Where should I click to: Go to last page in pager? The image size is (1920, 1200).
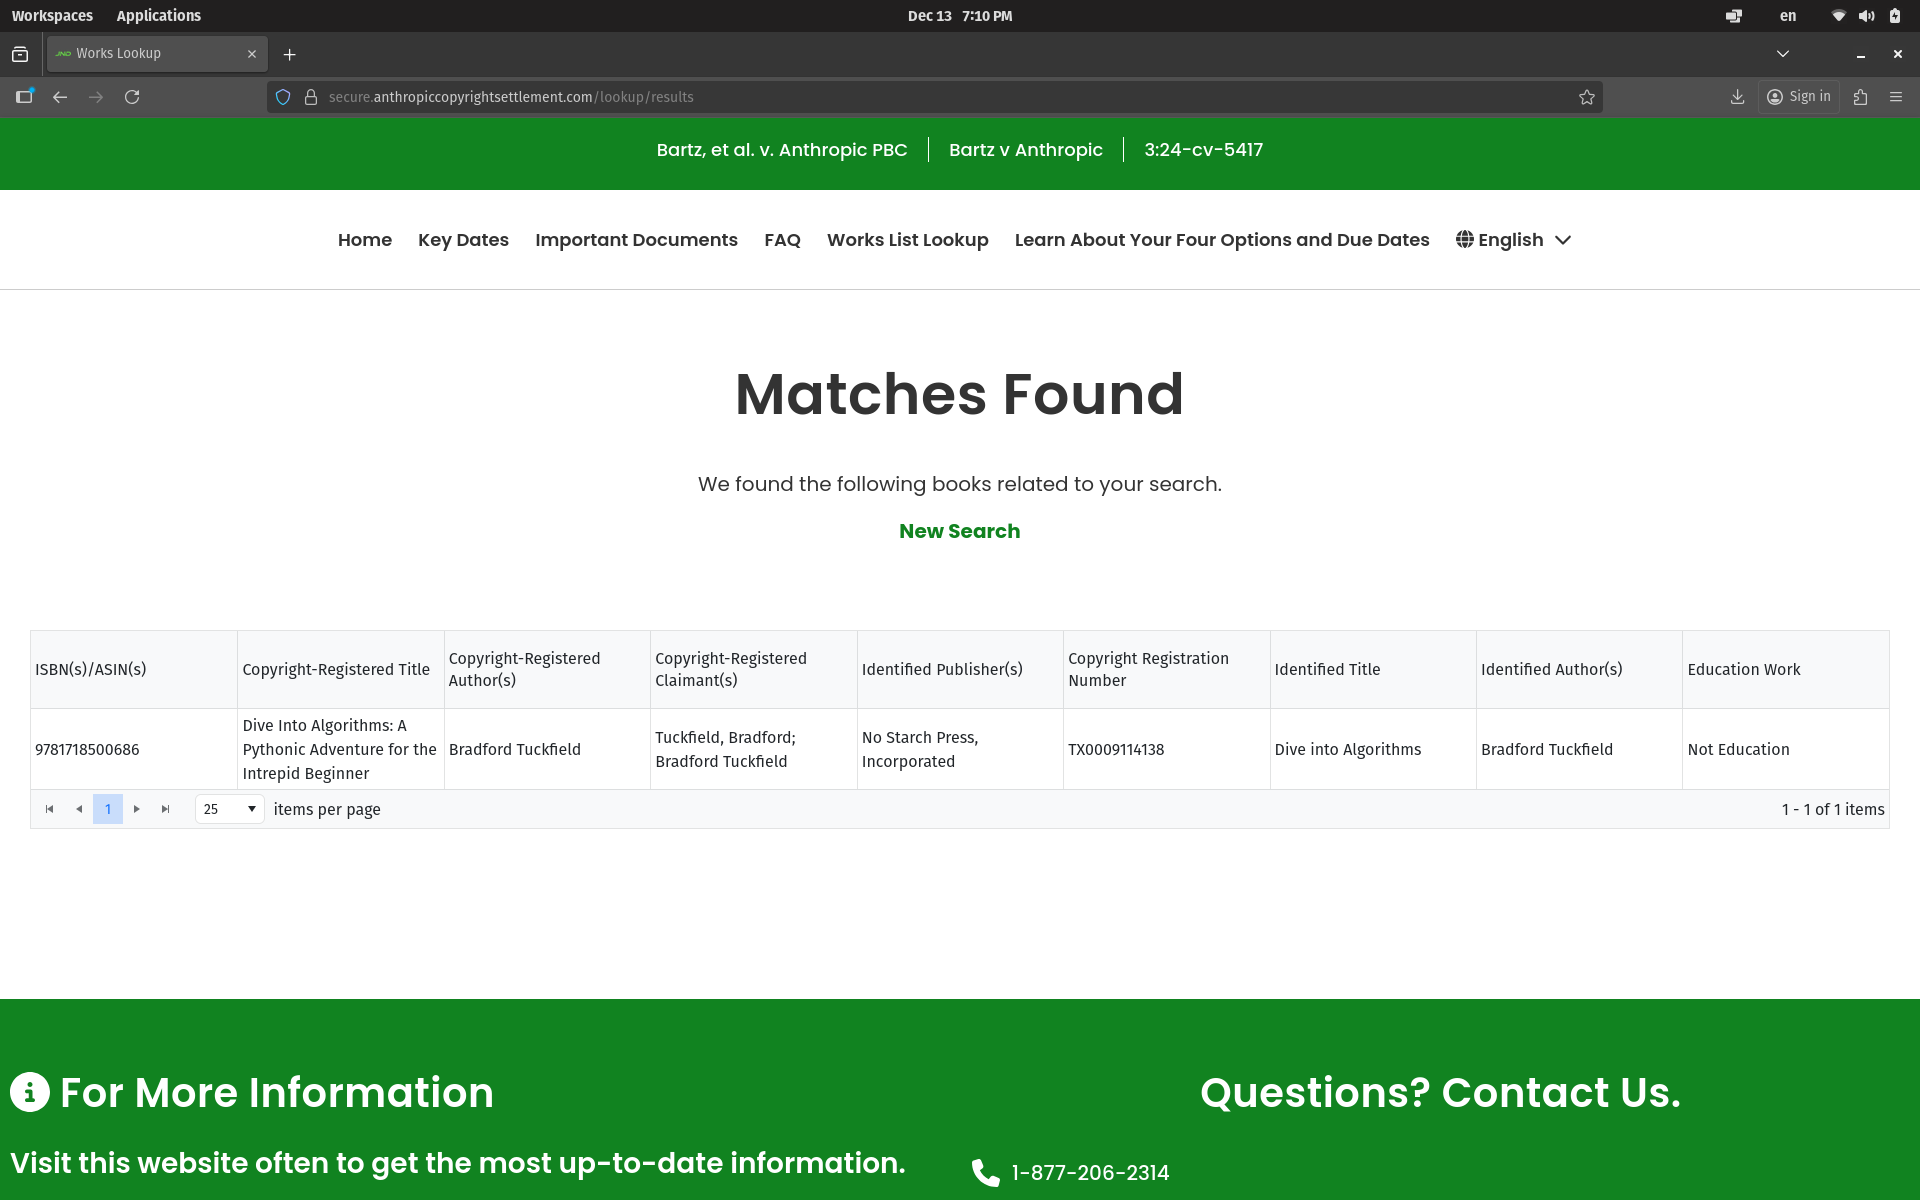tap(166, 809)
